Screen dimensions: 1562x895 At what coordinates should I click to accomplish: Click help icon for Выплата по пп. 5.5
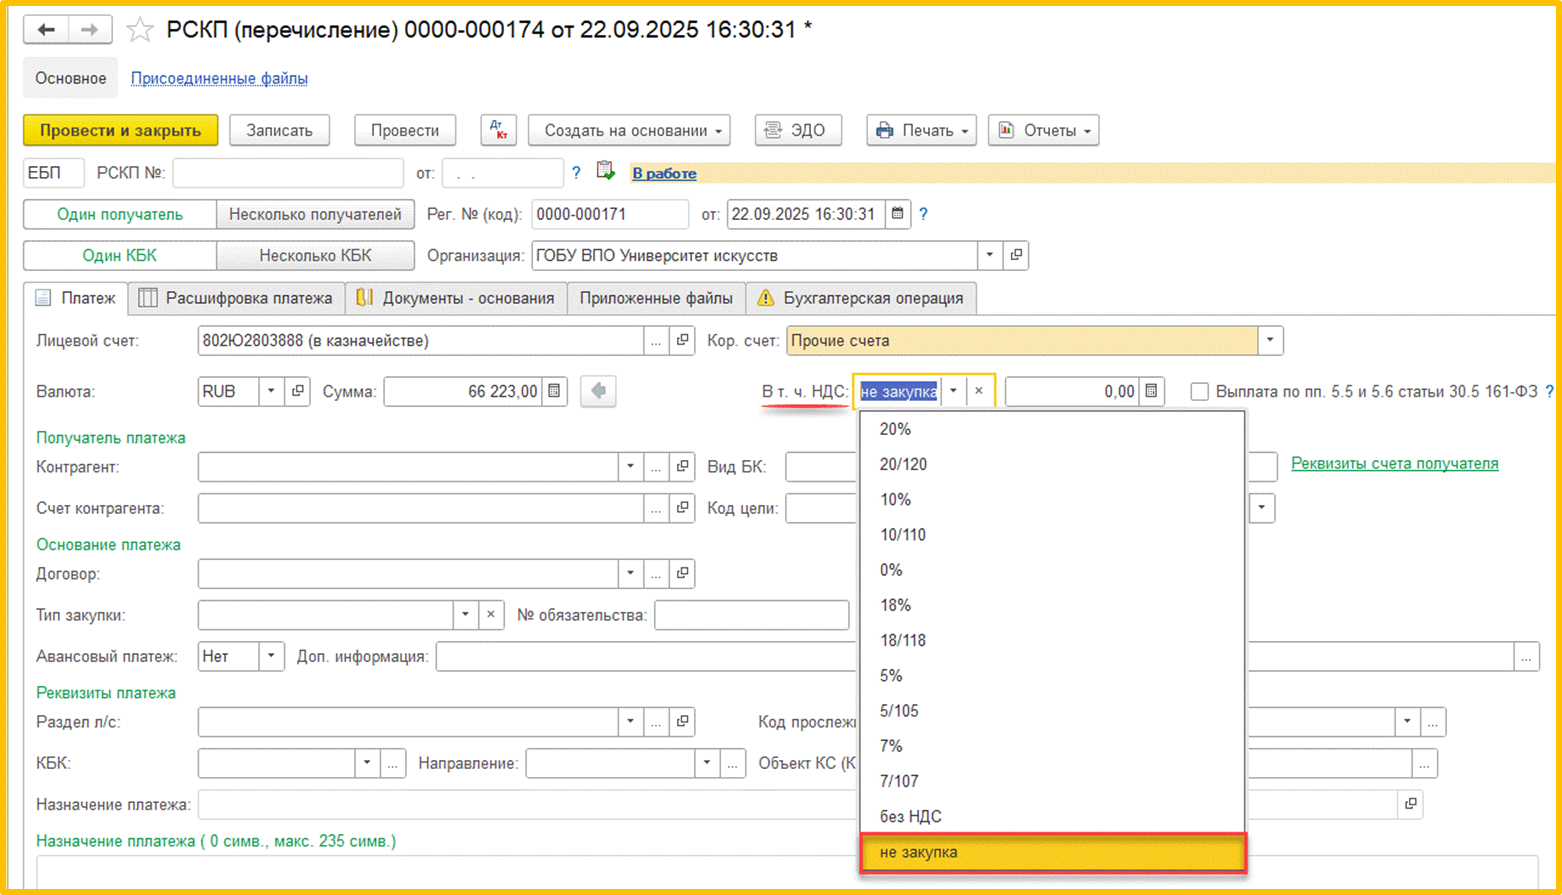(x=1549, y=391)
